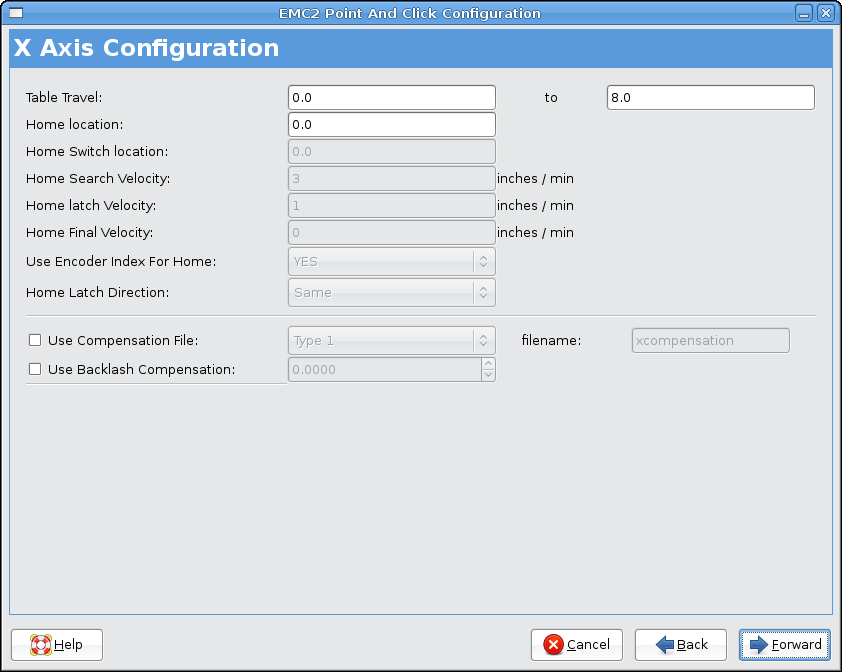The image size is (842, 672).
Task: Increase backlash compensation value with up arrow
Action: 488,364
